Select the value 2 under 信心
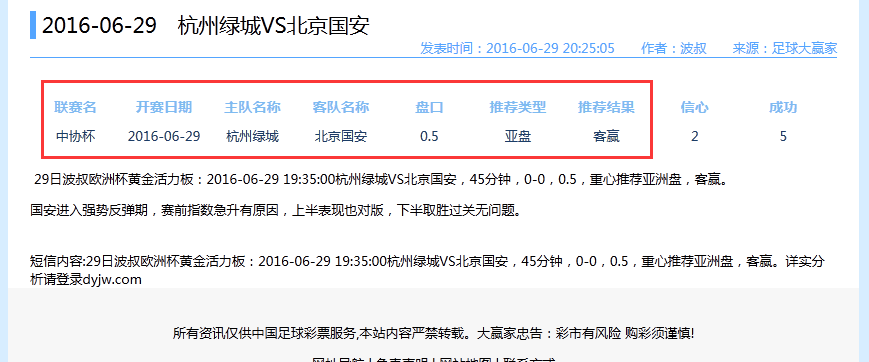 click(x=694, y=136)
